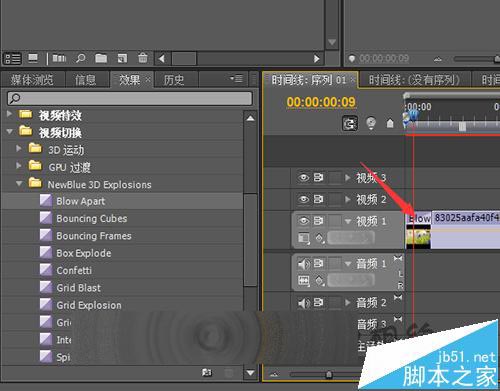The image size is (500, 391).
Task: Expand the 3D 运动 folder
Action: 19,148
